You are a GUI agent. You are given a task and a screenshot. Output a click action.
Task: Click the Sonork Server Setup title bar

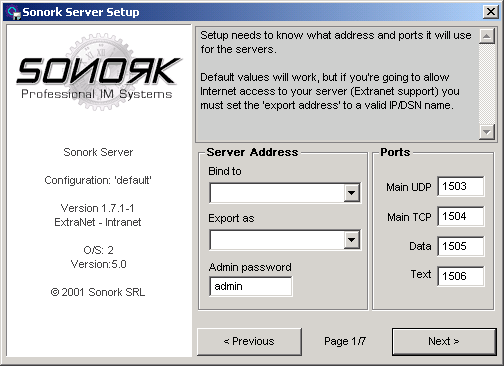252,12
